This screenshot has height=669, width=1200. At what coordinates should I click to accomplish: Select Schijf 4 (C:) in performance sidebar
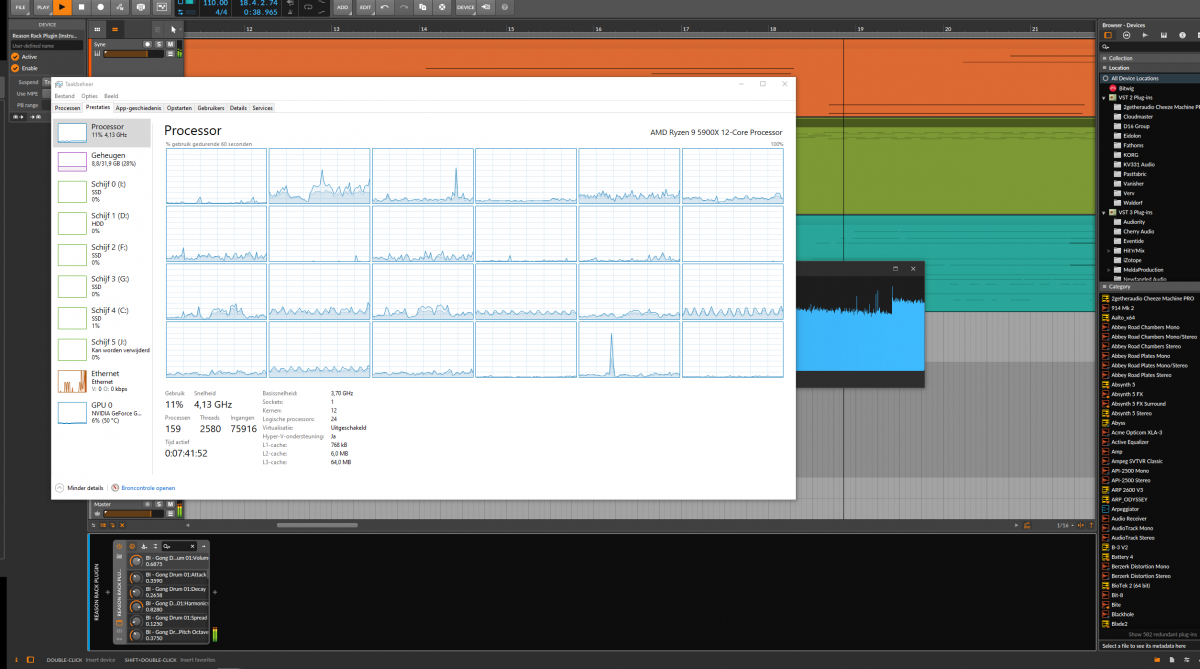103,317
